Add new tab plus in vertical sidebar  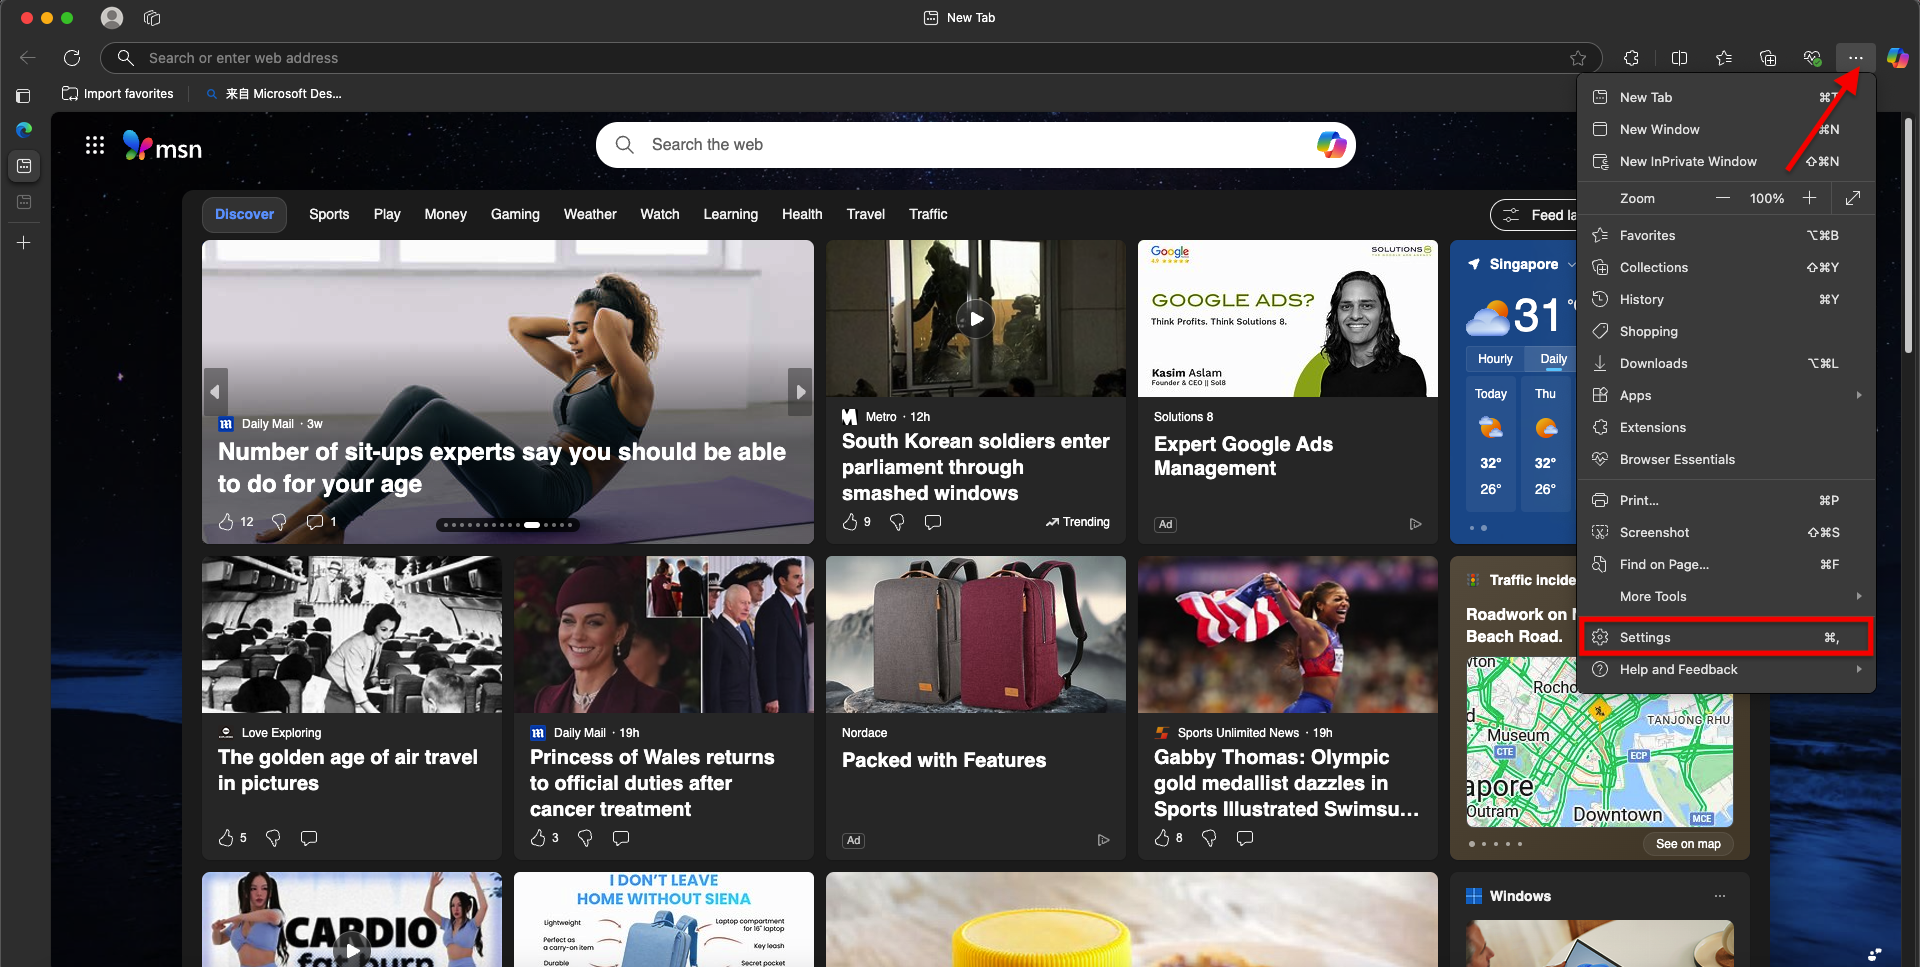tap(24, 243)
